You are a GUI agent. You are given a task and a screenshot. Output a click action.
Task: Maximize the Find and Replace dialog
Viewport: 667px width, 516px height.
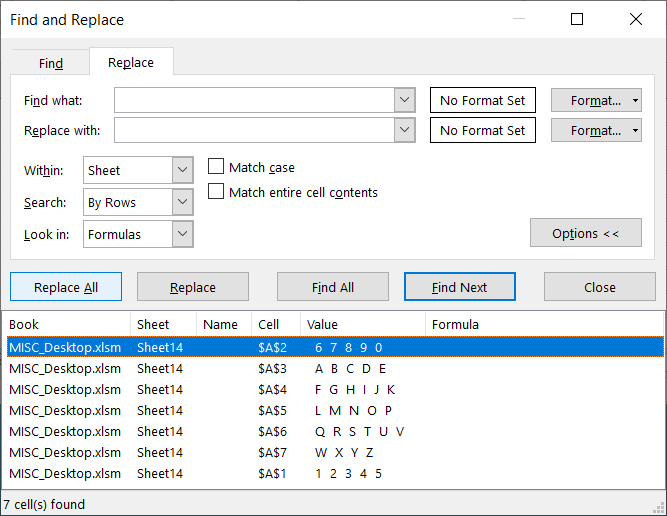[577, 19]
